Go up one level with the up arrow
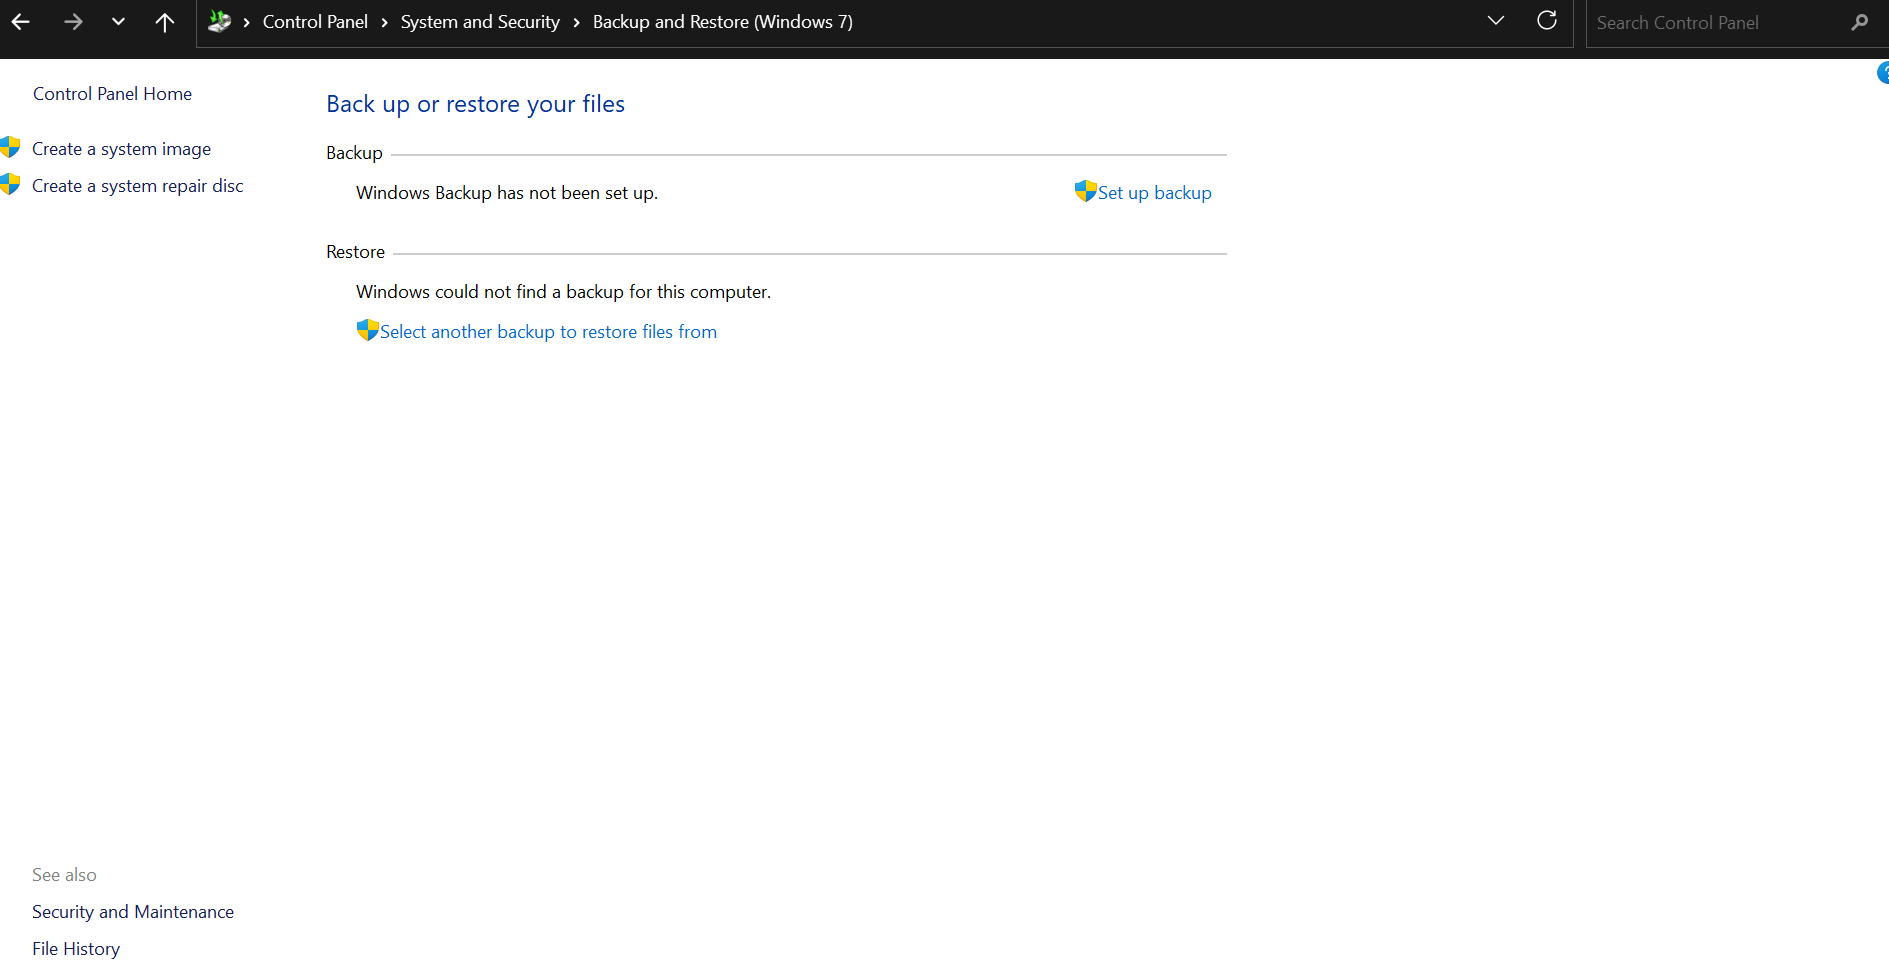The width and height of the screenshot is (1889, 977). click(165, 21)
